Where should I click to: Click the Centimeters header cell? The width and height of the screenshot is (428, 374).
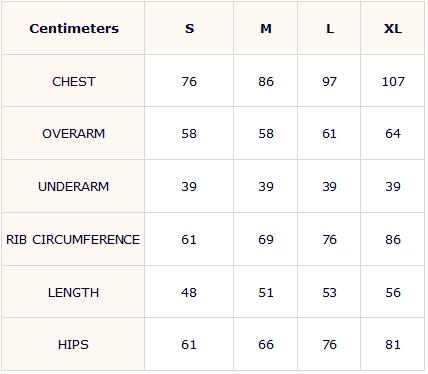pos(74,29)
